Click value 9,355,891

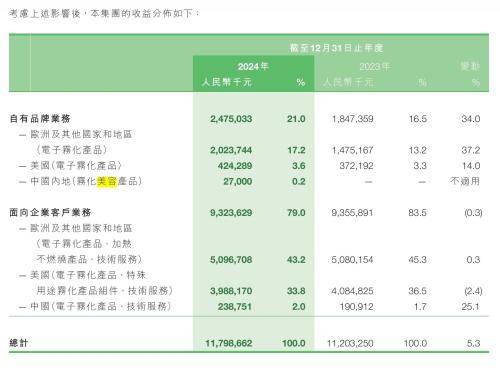(352, 213)
